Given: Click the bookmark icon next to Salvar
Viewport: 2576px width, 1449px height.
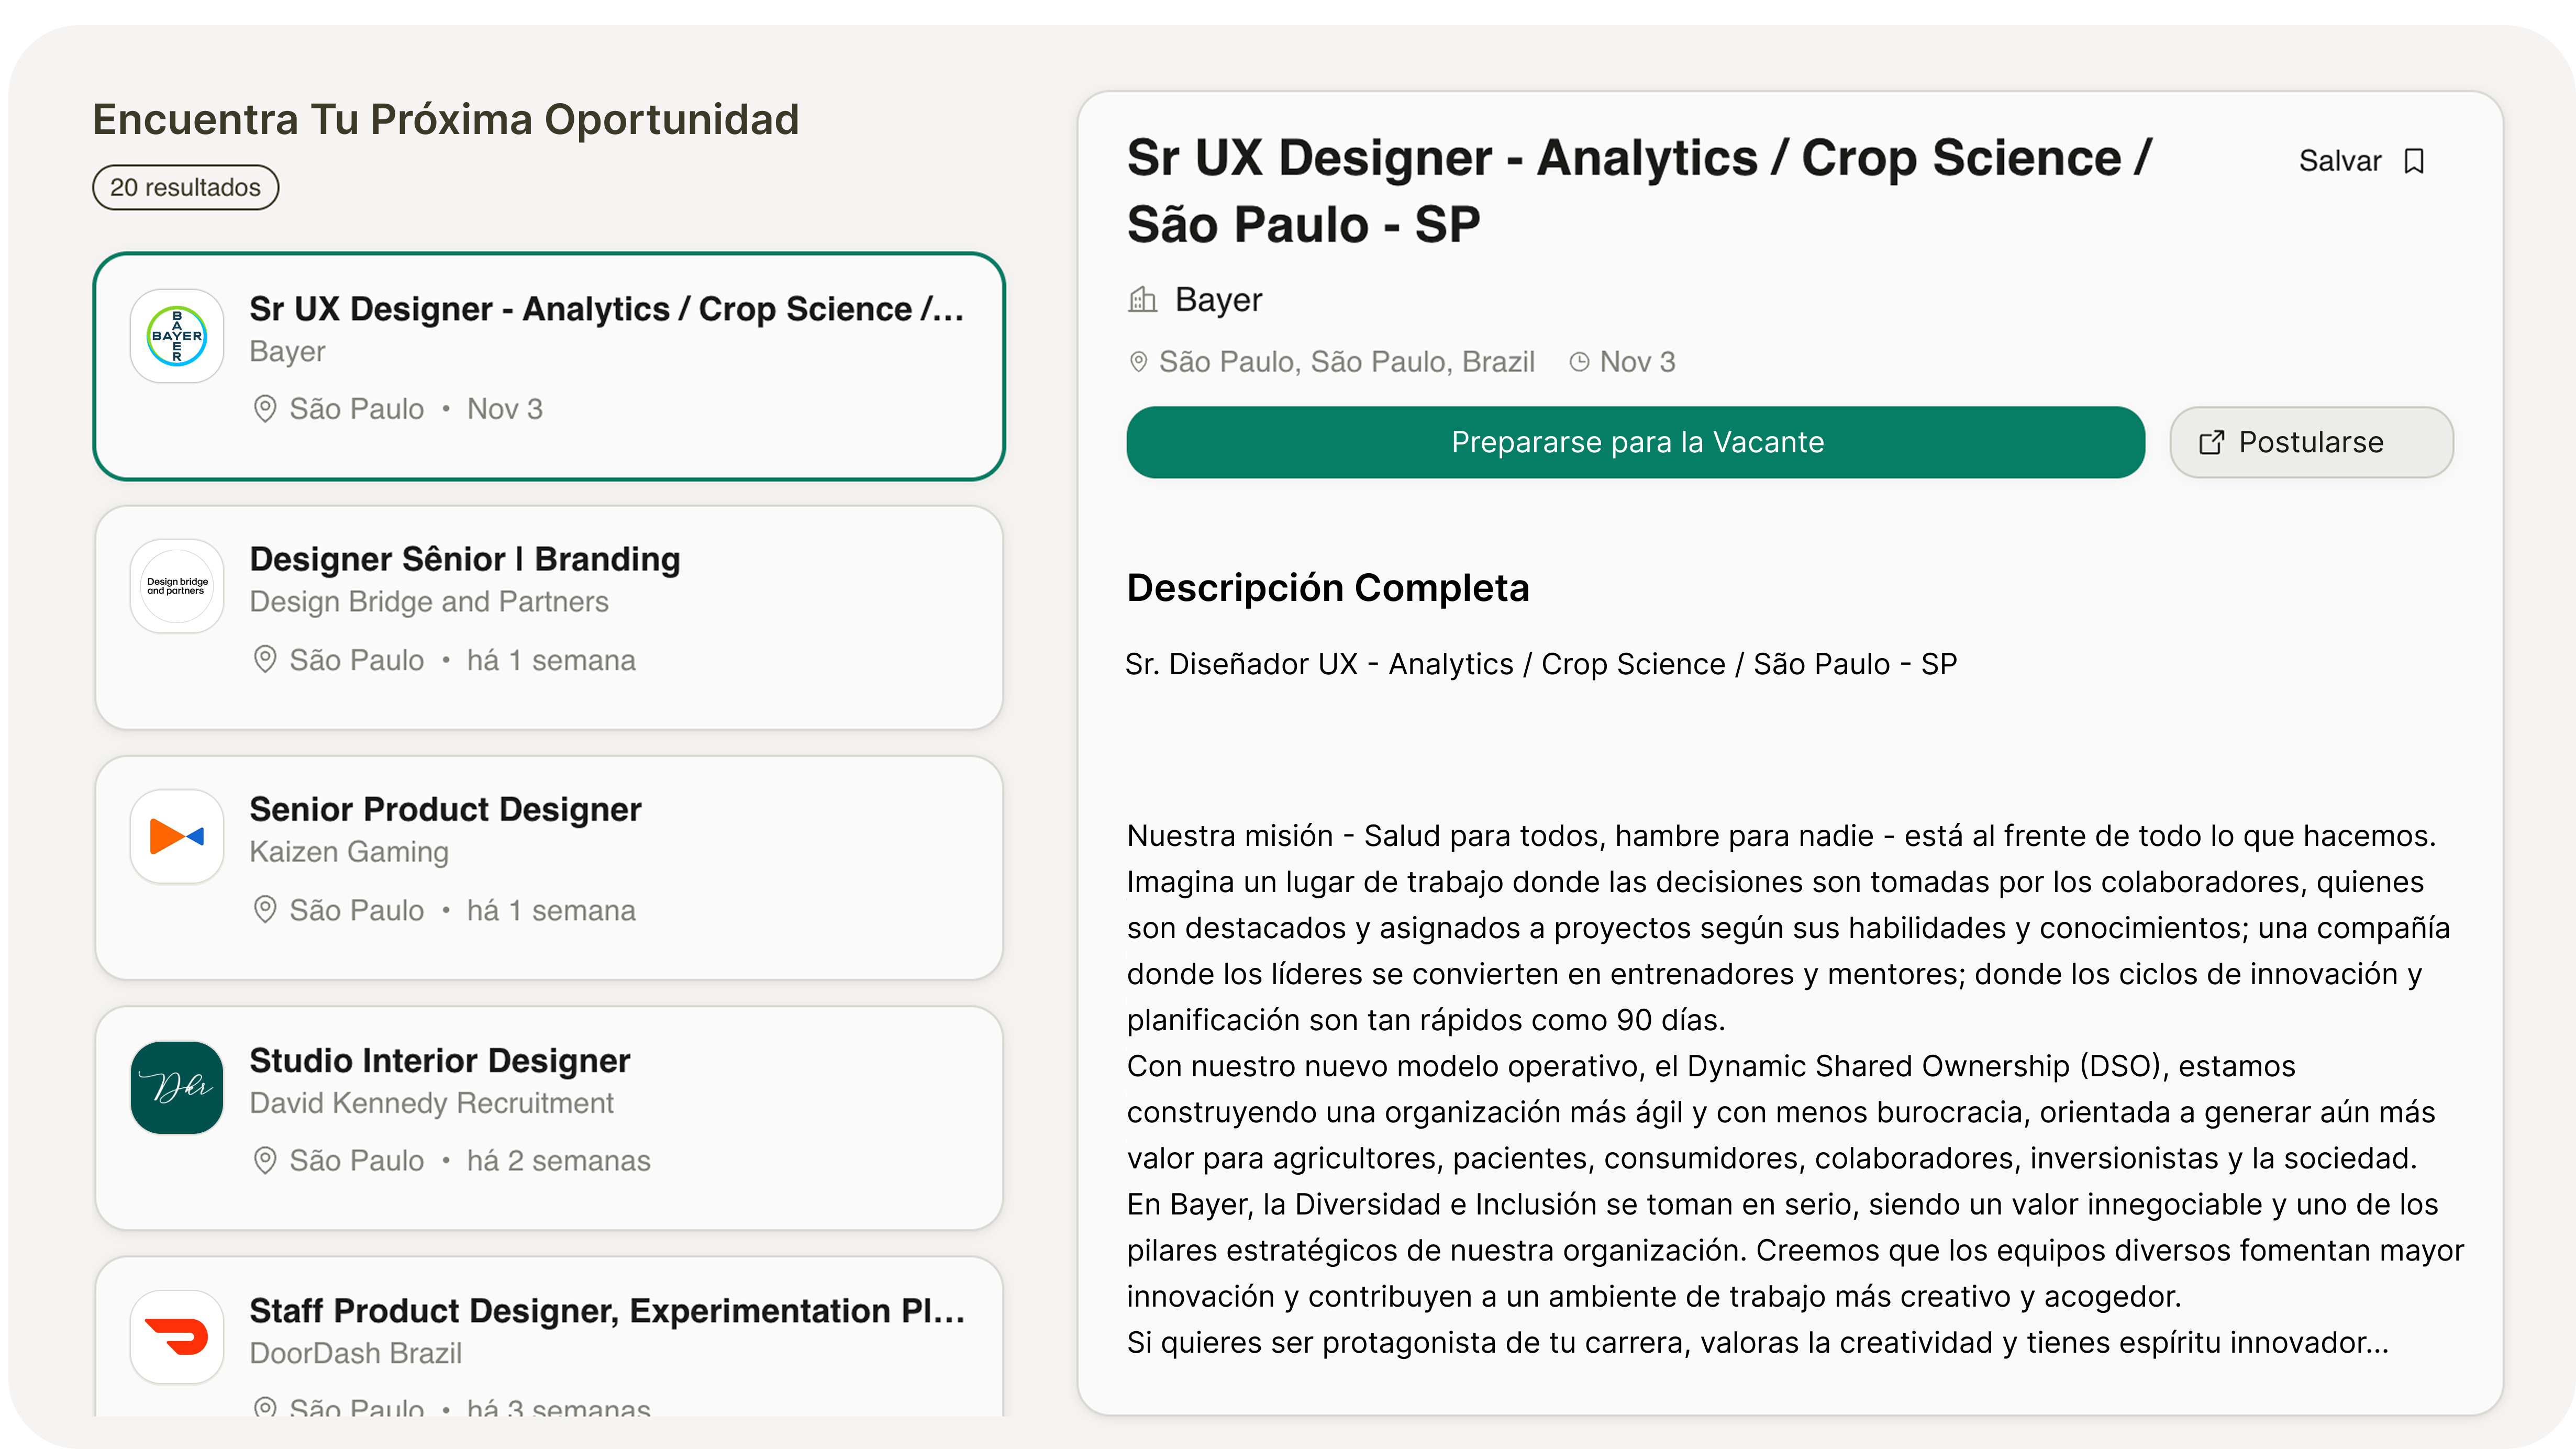Looking at the screenshot, I should (x=2414, y=161).
